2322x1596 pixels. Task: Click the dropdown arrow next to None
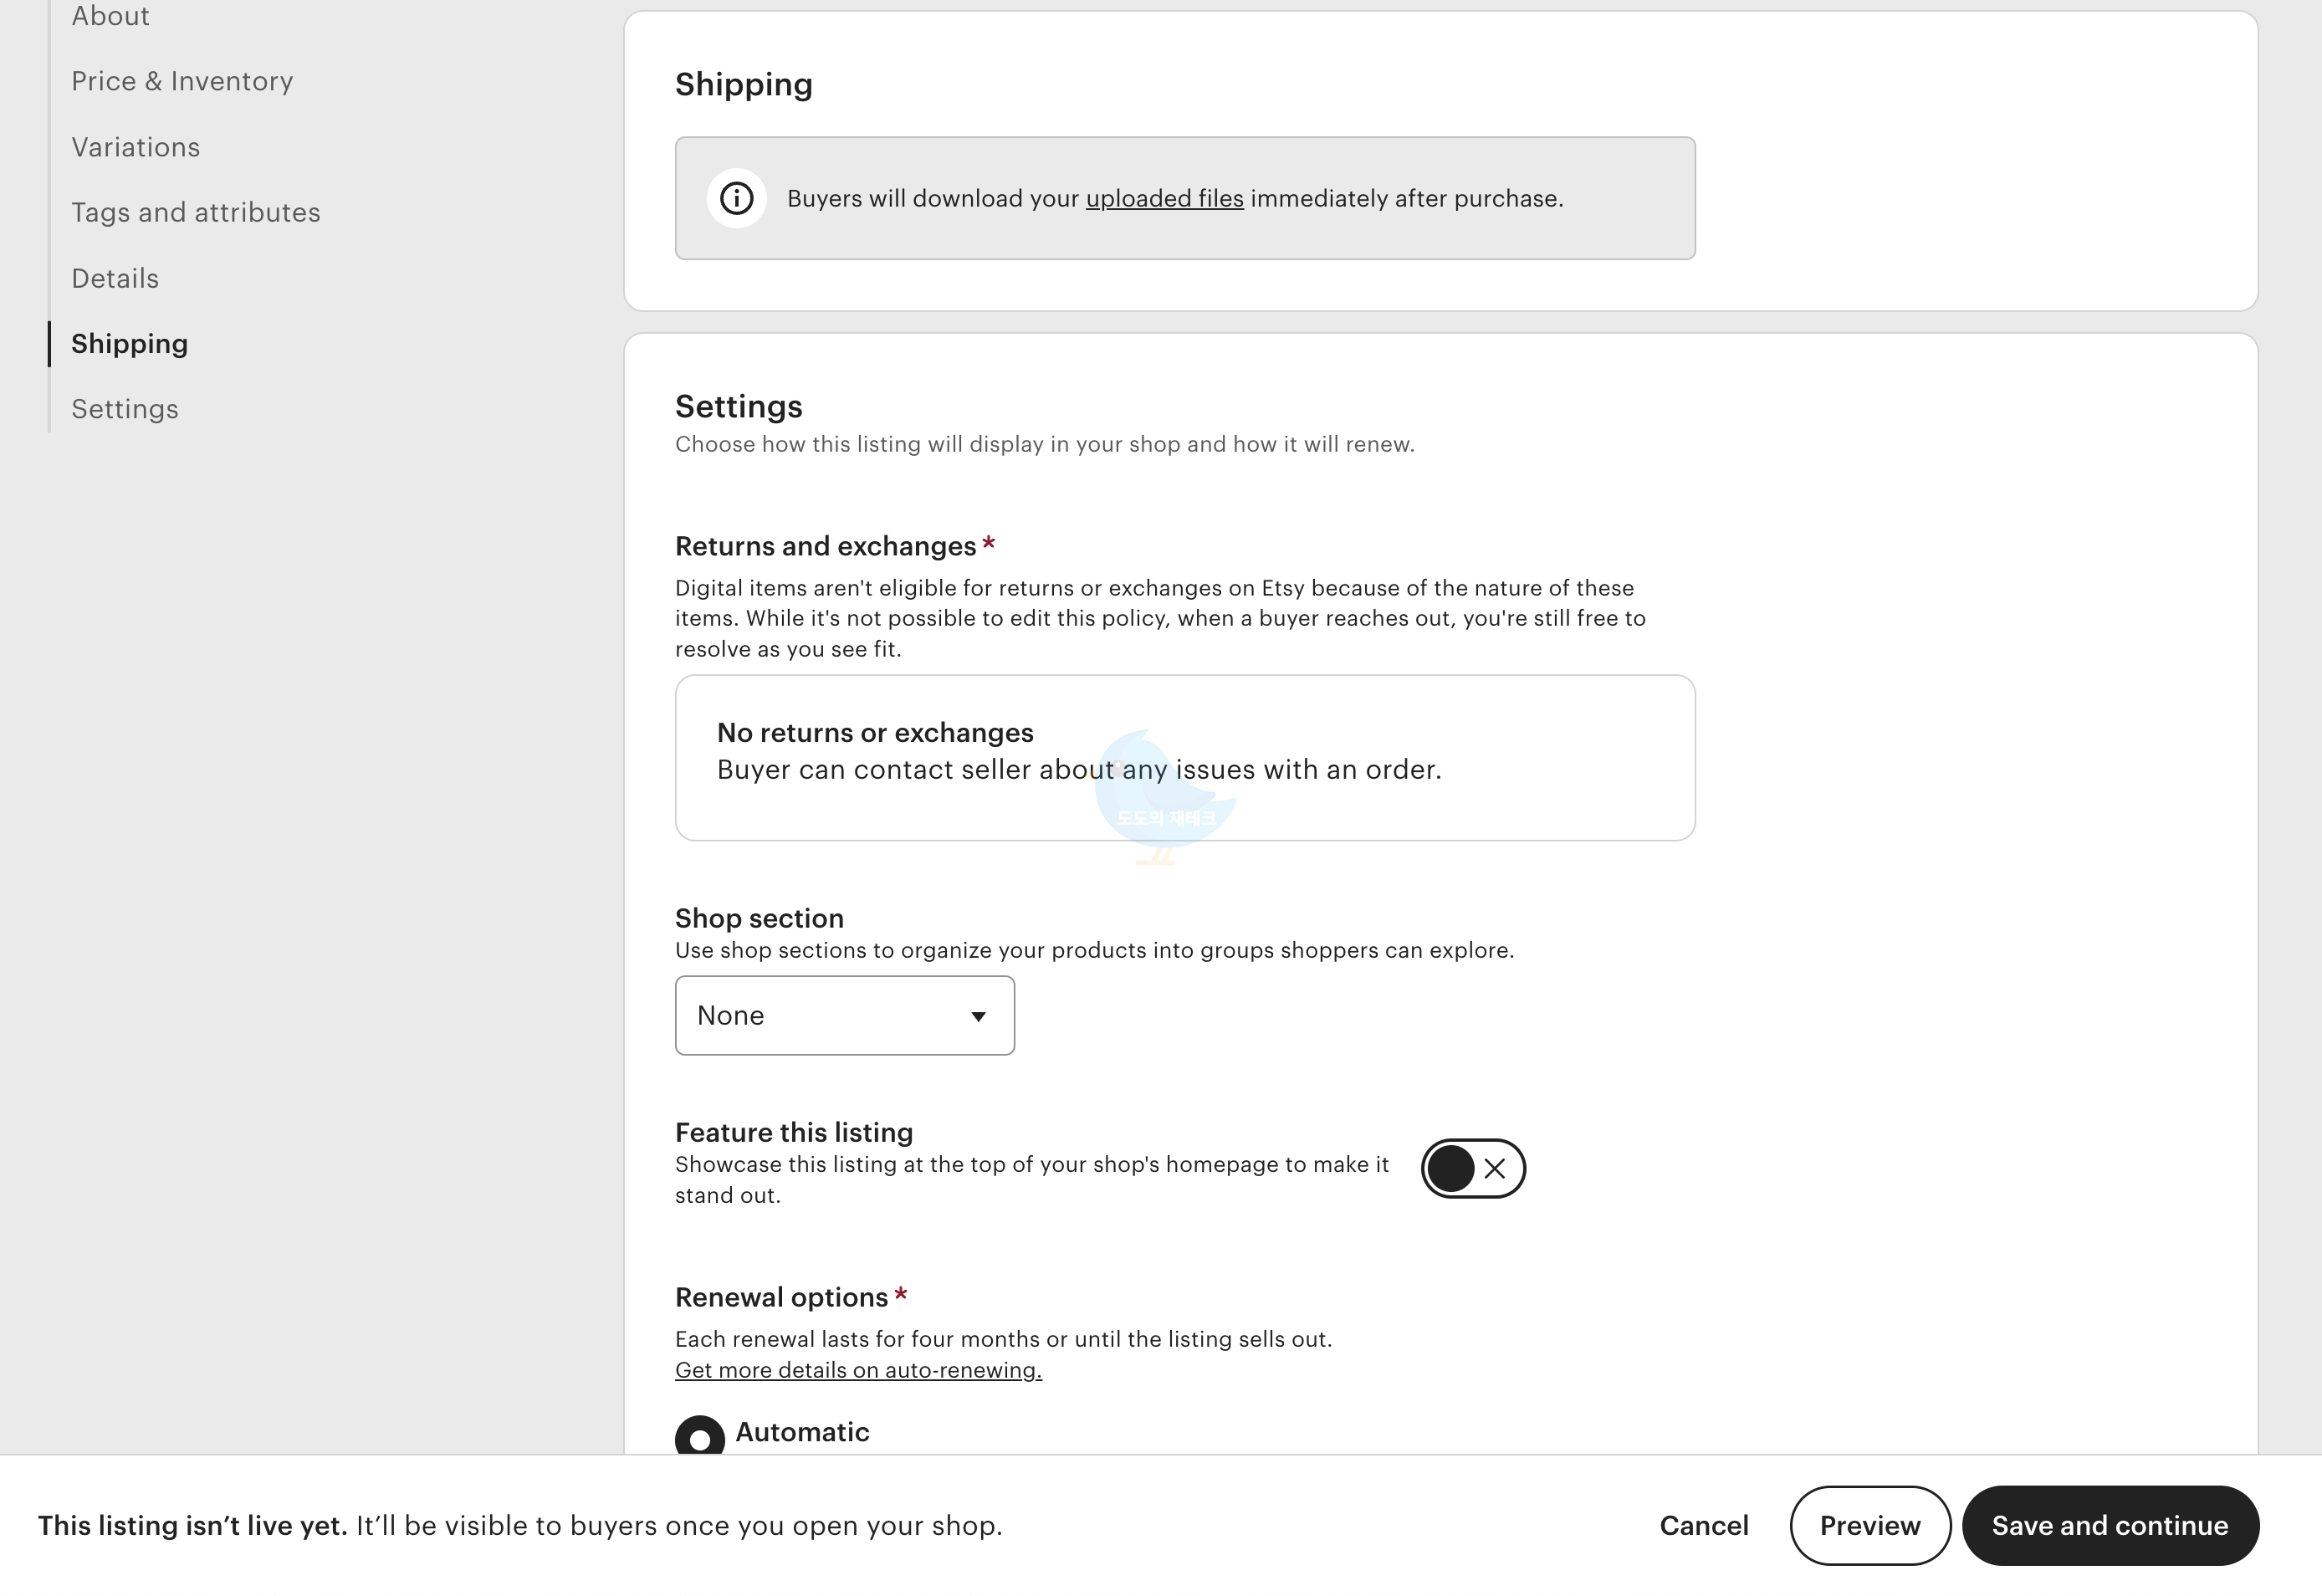pyautogui.click(x=978, y=1016)
